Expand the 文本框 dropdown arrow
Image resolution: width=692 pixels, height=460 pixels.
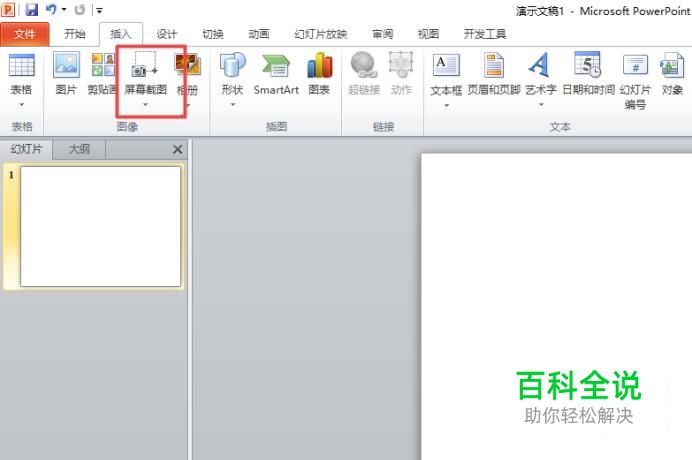pyautogui.click(x=447, y=106)
